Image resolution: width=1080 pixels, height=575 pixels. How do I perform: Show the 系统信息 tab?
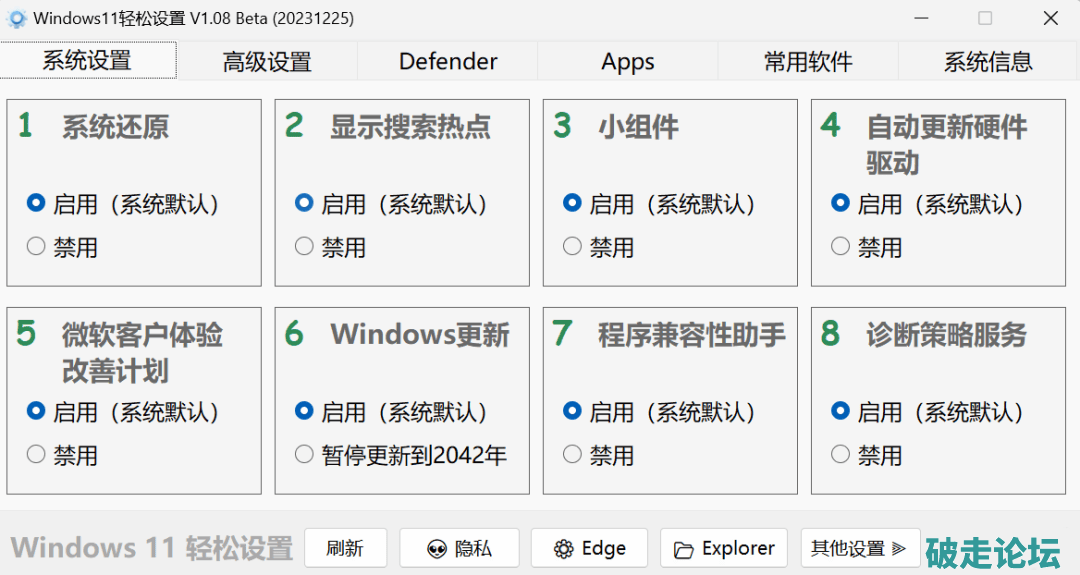988,62
